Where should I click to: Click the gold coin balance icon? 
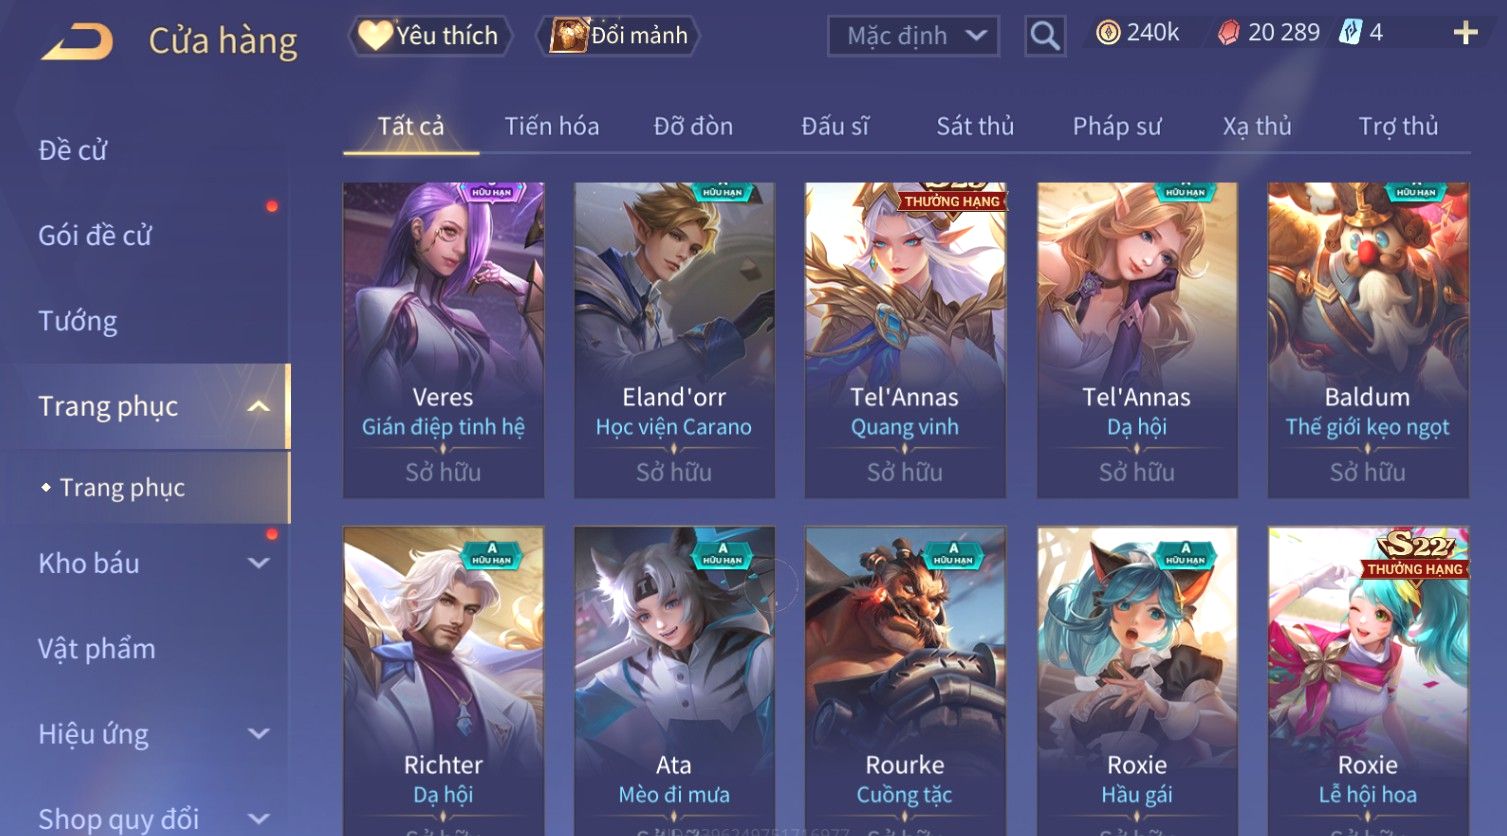(x=1107, y=33)
